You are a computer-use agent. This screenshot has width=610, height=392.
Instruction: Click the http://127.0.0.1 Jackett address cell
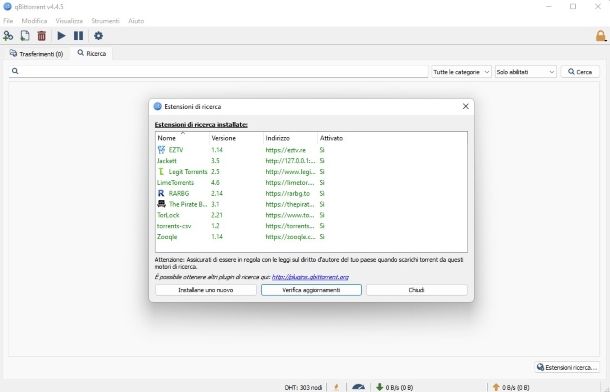(290, 161)
